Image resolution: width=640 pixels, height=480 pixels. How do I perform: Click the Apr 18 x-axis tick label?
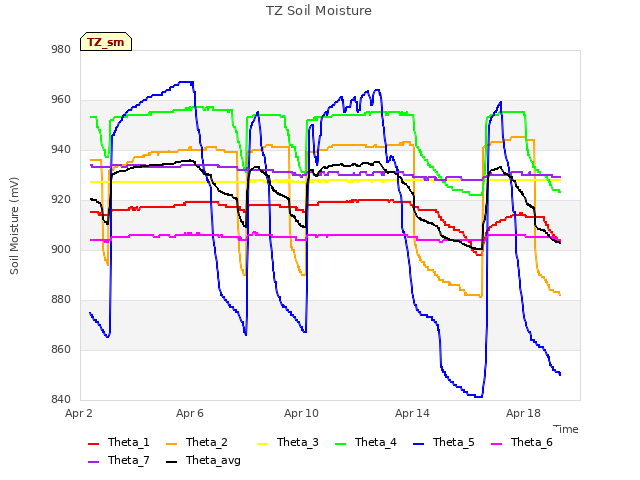tap(523, 413)
